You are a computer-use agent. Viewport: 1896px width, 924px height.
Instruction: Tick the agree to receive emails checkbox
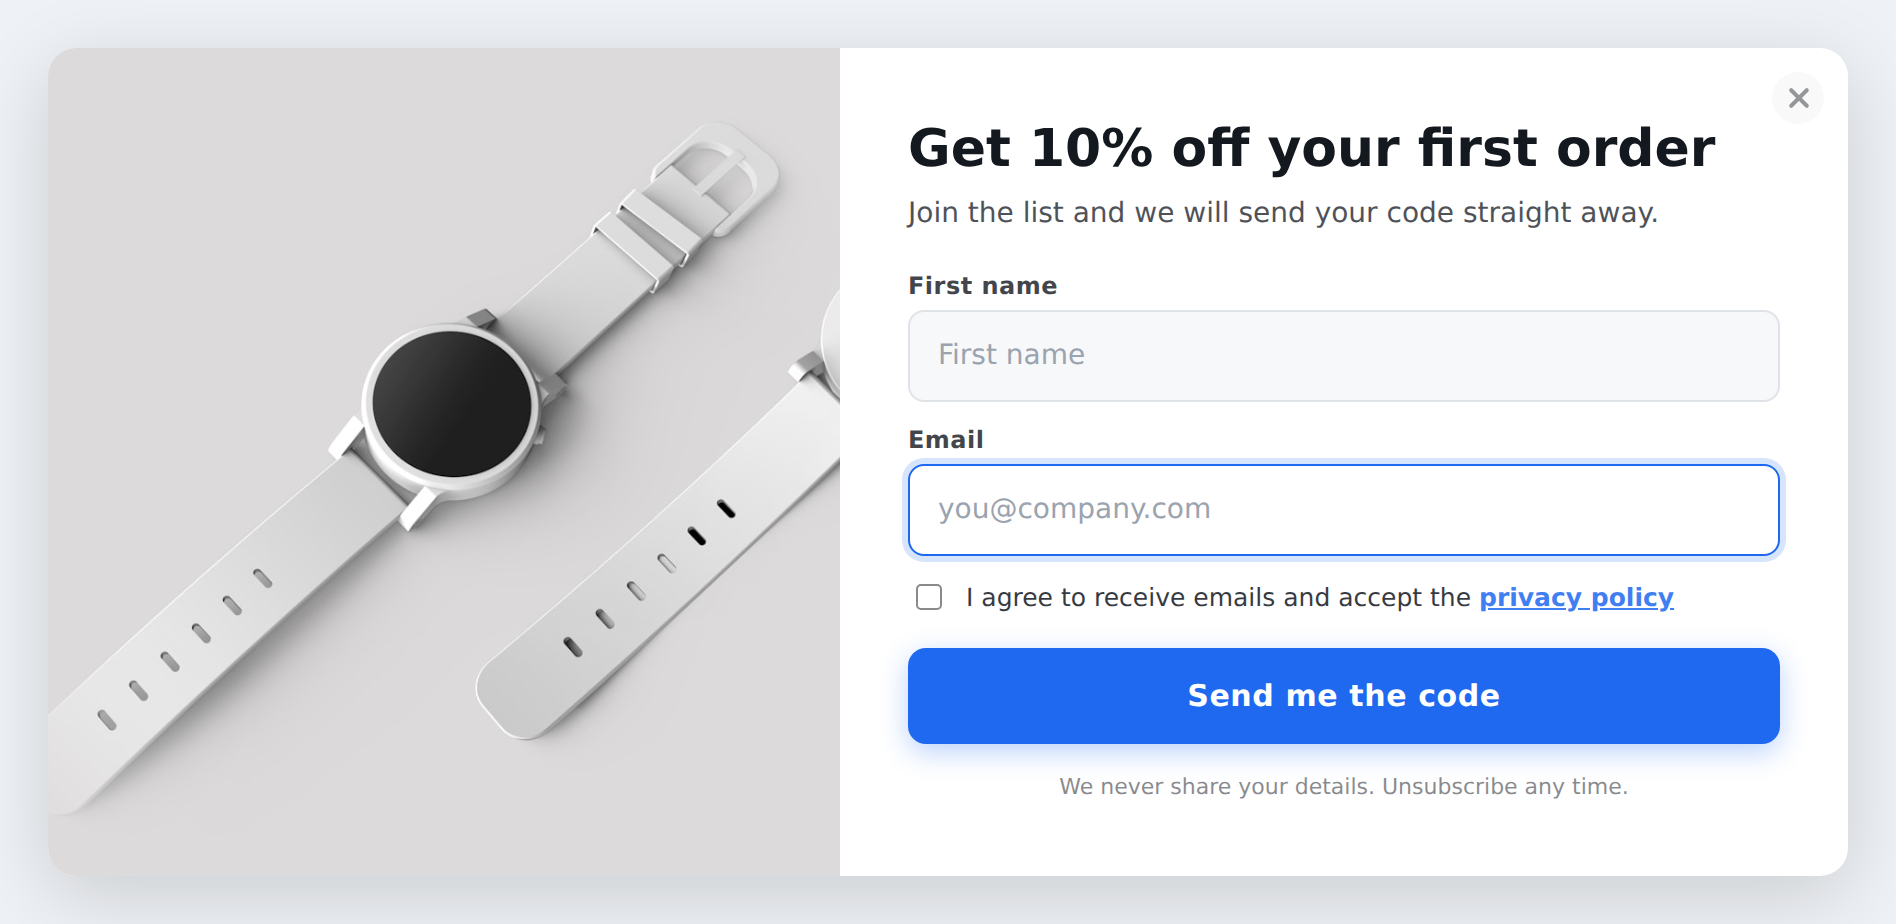click(929, 597)
